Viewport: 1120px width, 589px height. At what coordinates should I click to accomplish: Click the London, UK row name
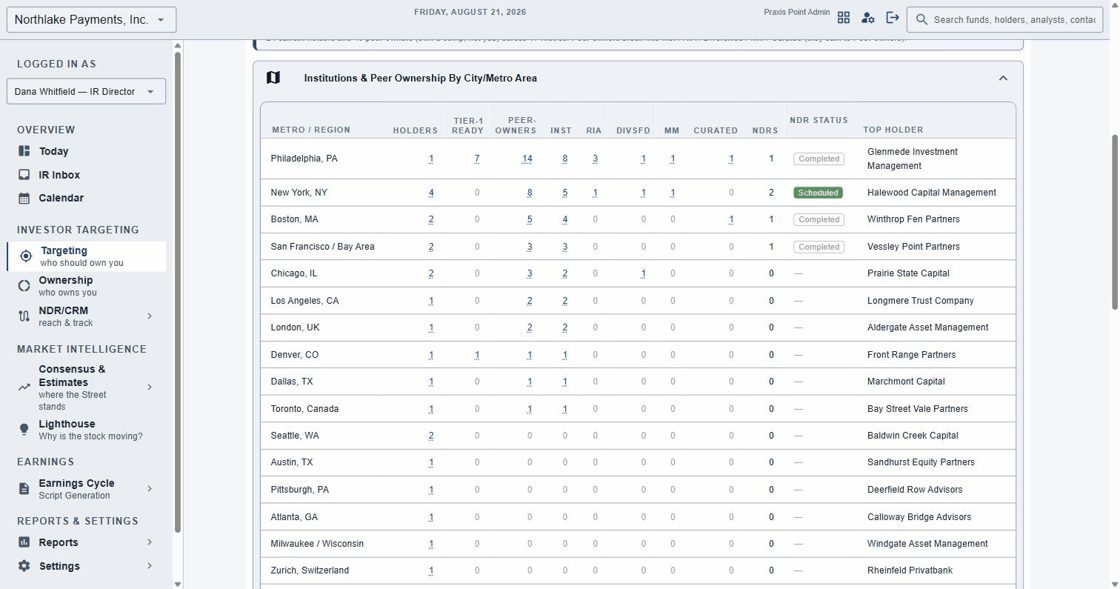(x=295, y=328)
